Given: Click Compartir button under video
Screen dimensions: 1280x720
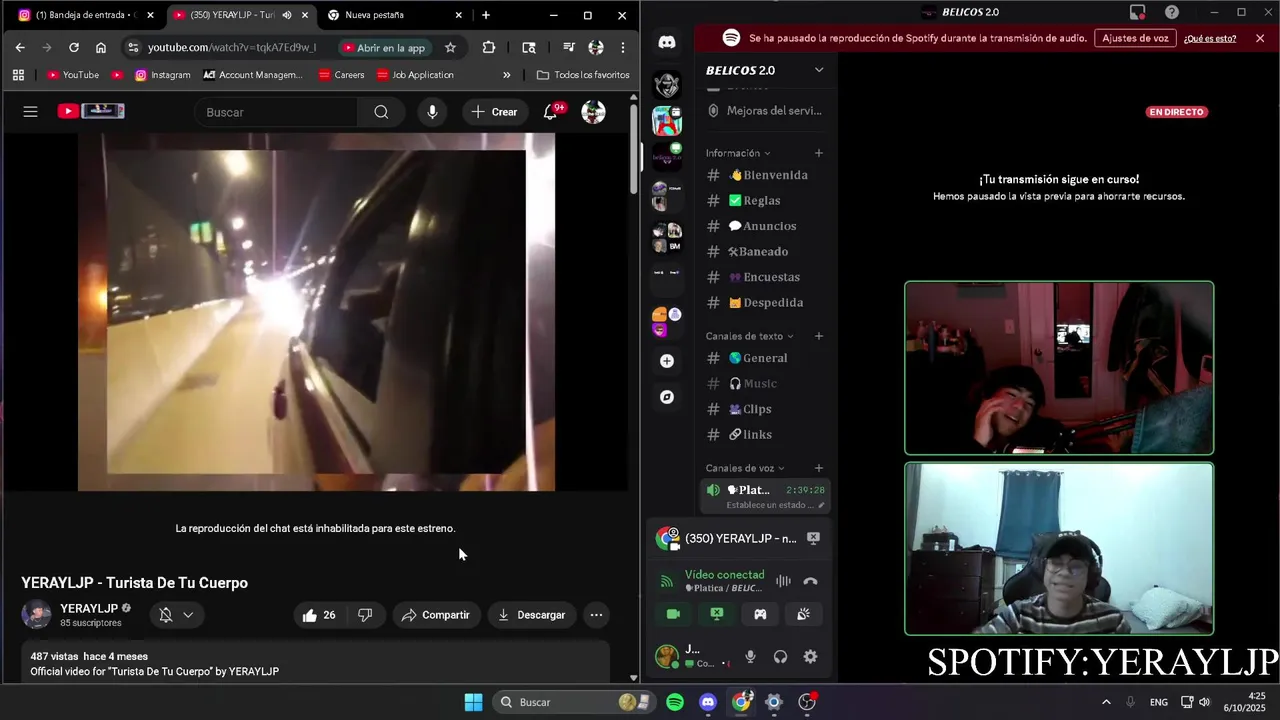Looking at the screenshot, I should (435, 615).
